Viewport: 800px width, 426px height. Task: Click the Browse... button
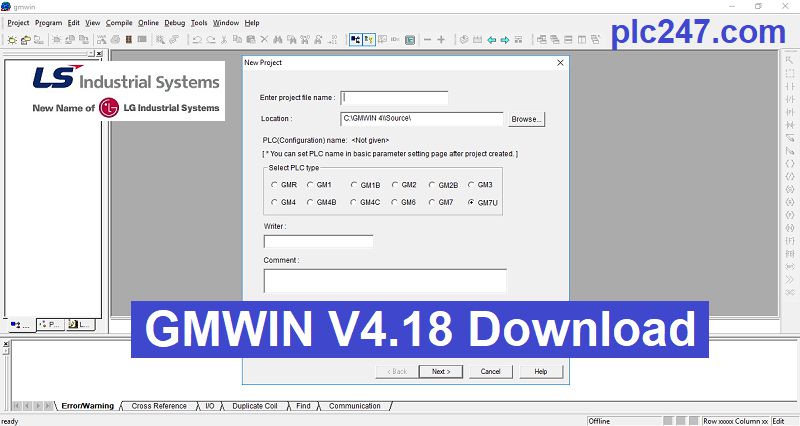[x=526, y=119]
